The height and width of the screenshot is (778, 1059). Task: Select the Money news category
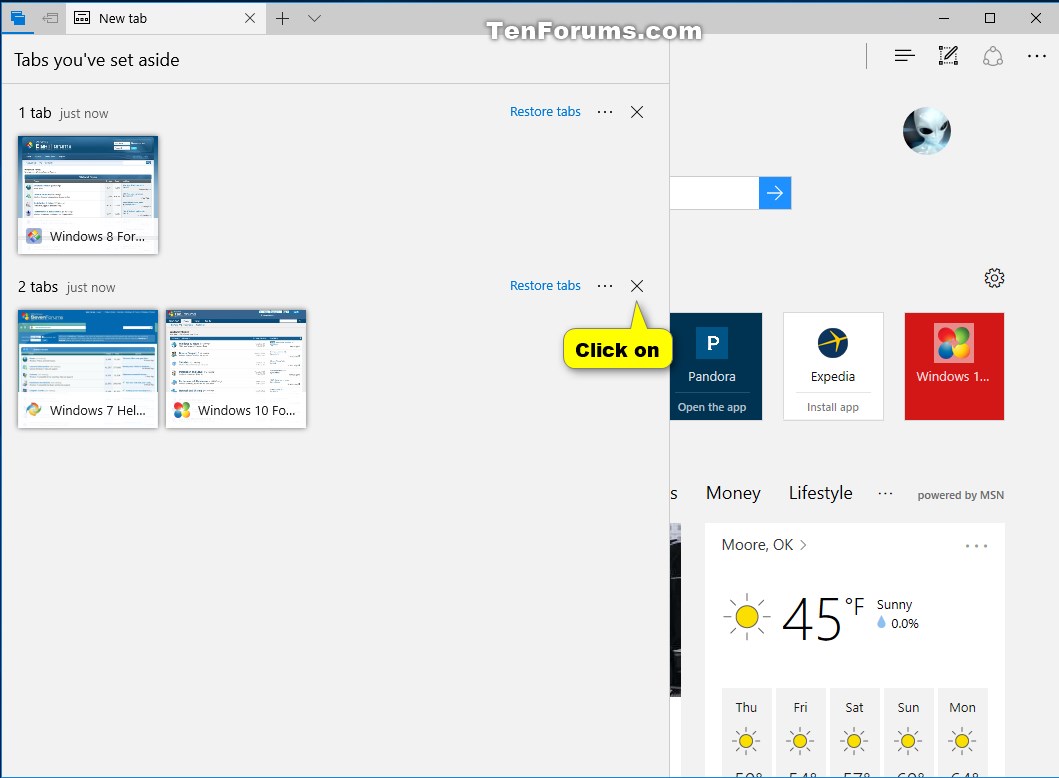[733, 493]
